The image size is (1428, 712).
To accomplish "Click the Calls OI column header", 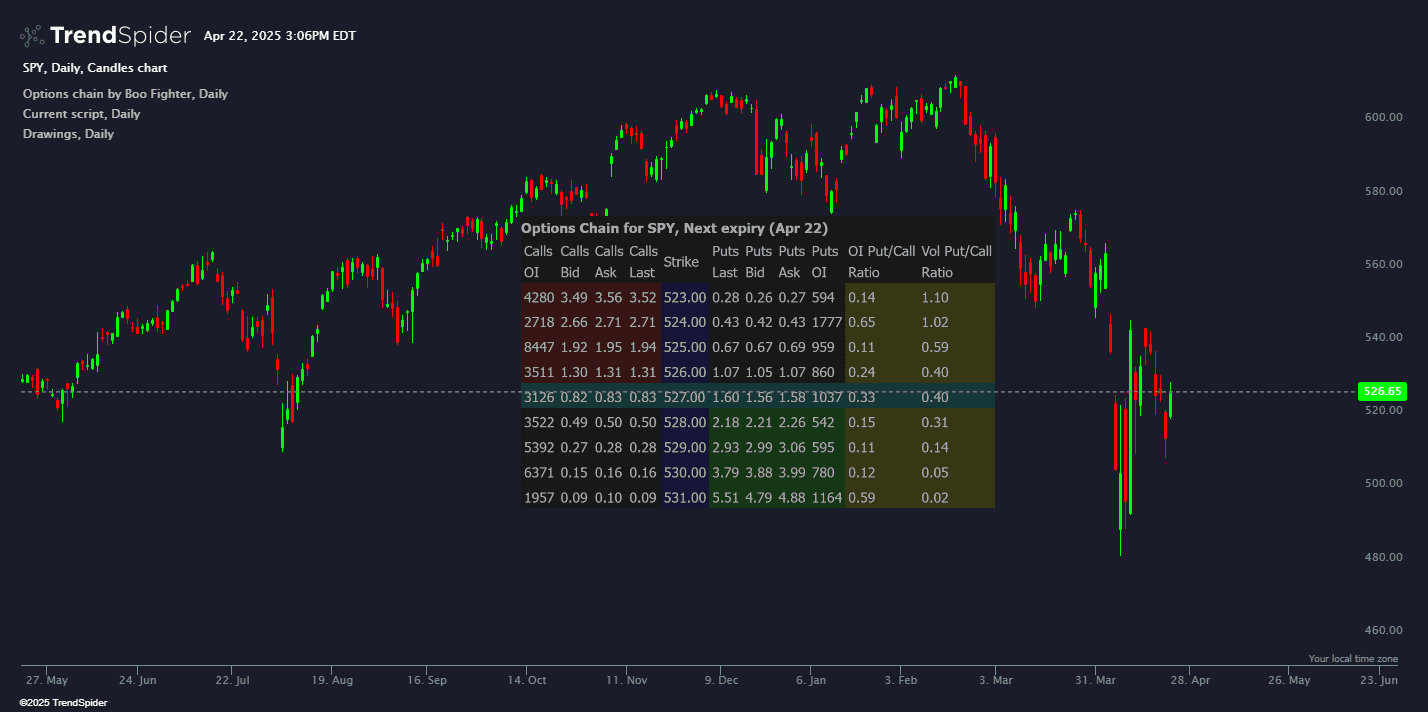I will click(538, 262).
